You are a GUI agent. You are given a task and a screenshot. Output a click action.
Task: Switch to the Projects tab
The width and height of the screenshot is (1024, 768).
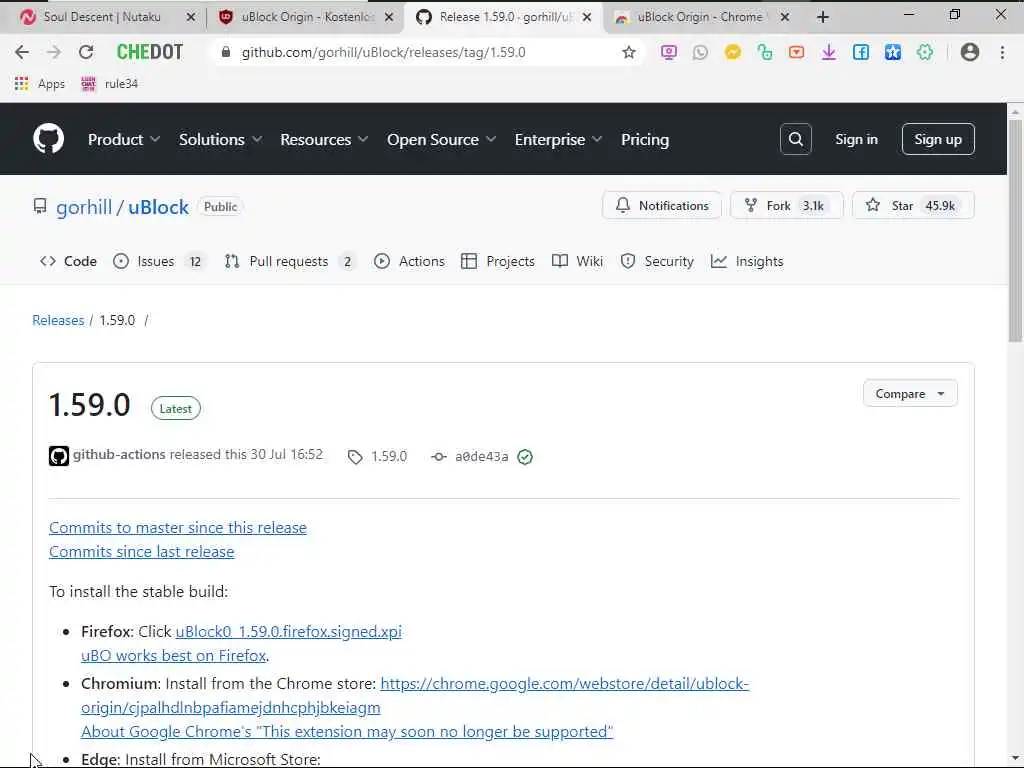tap(498, 261)
